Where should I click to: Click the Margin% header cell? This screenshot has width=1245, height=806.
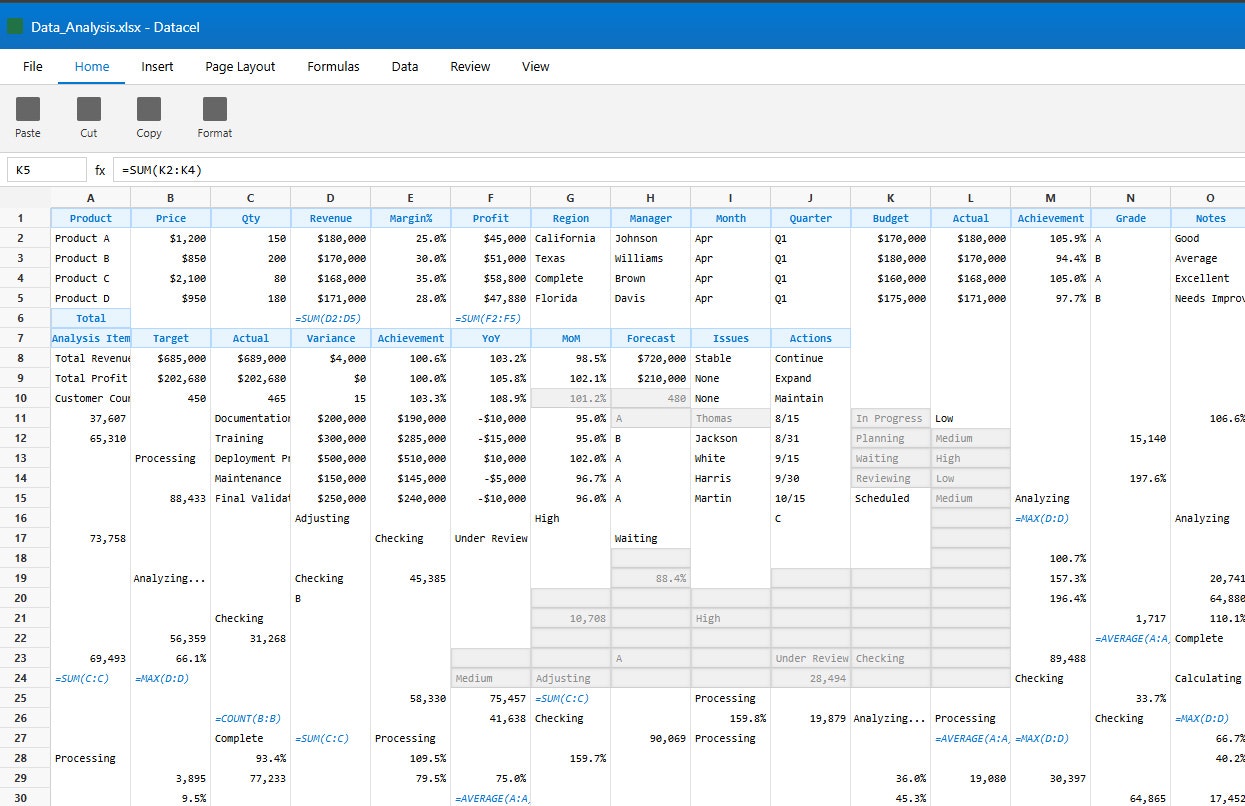[x=411, y=218]
